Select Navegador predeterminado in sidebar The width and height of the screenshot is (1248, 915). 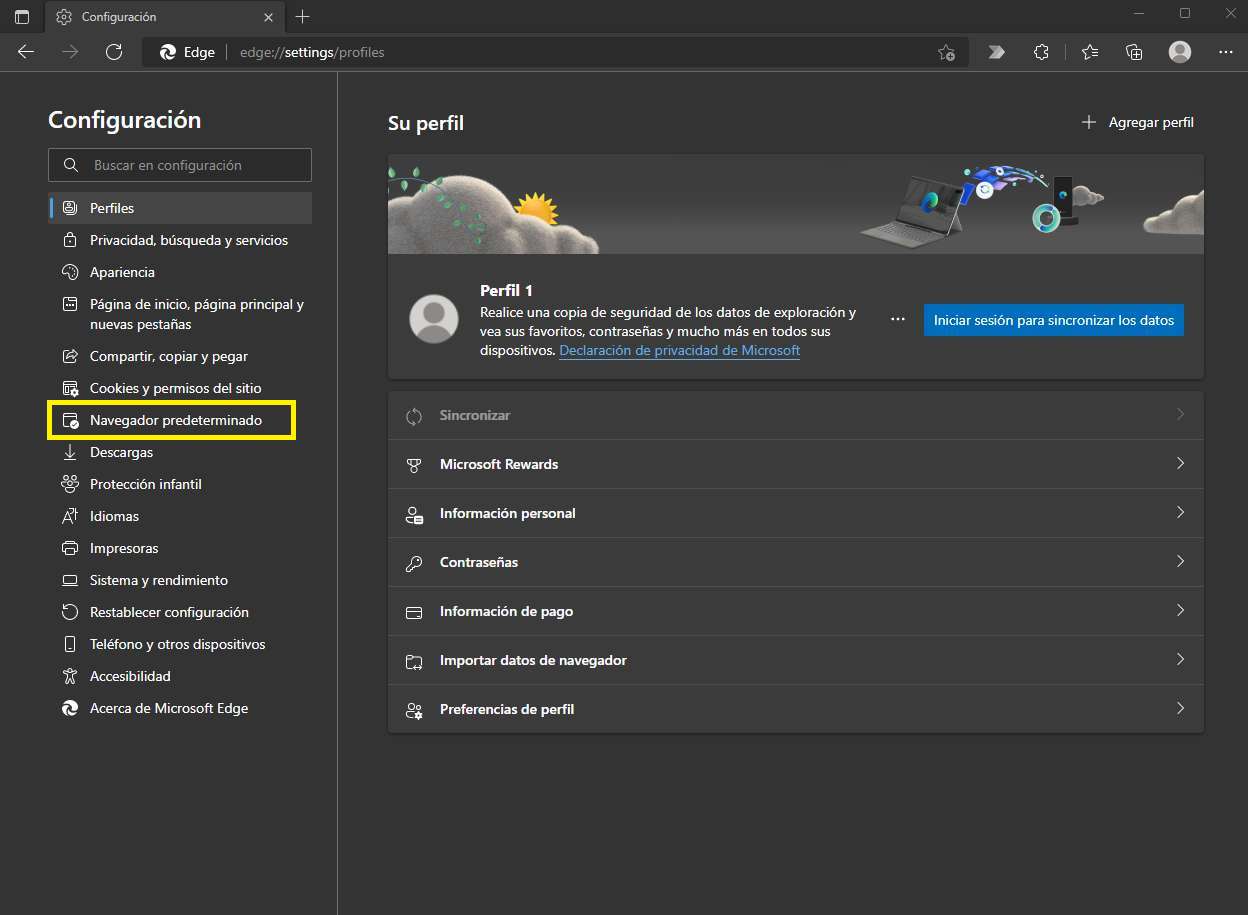click(180, 420)
